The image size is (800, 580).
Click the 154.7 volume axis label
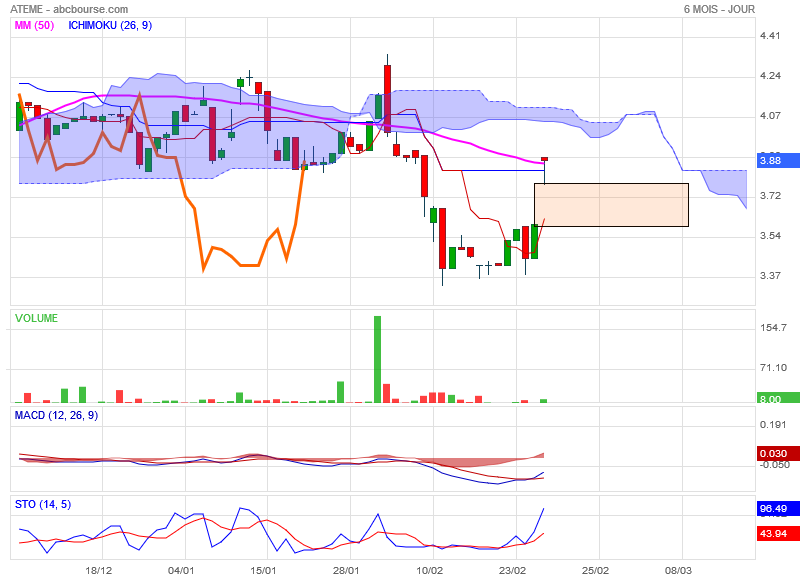tap(773, 327)
